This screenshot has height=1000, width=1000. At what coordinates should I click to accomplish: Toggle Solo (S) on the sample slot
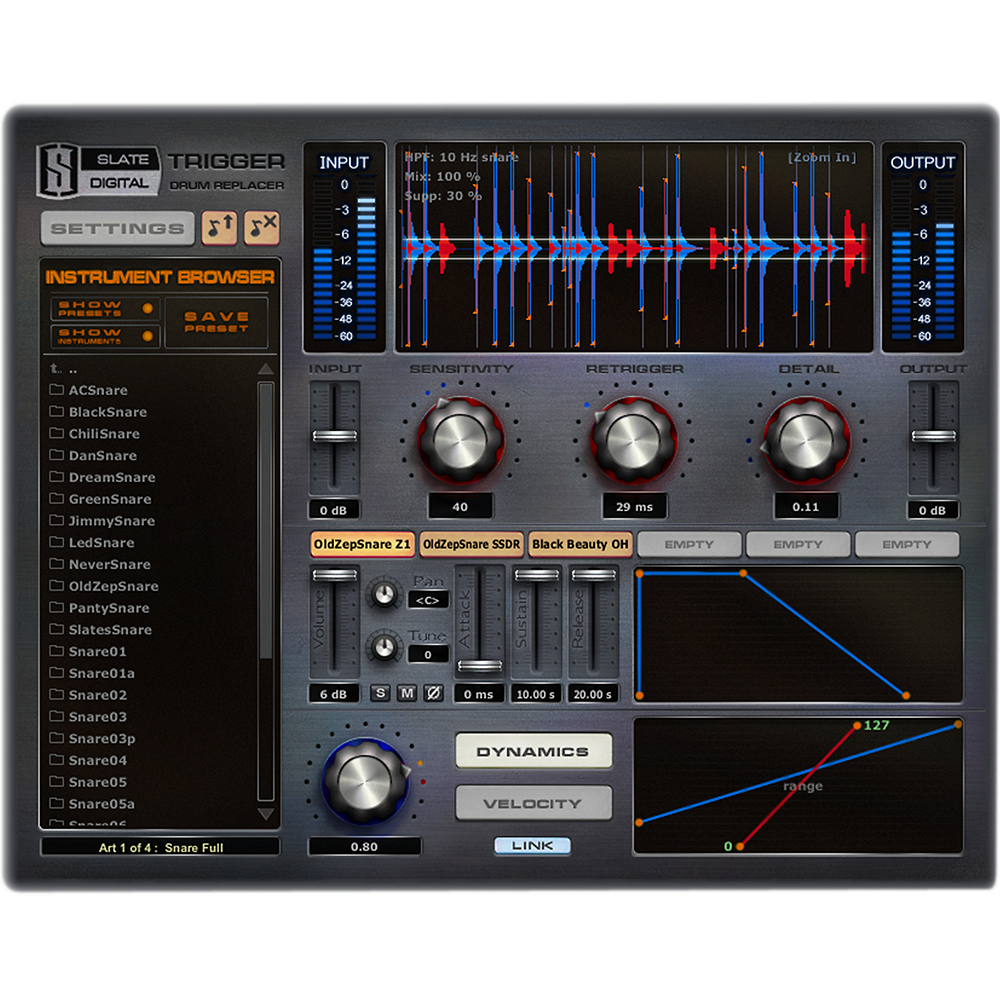point(381,693)
